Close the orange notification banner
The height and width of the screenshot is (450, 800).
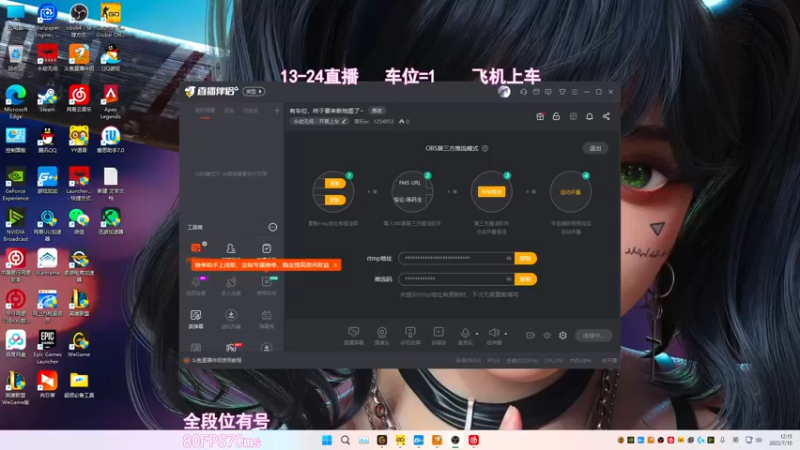[335, 265]
